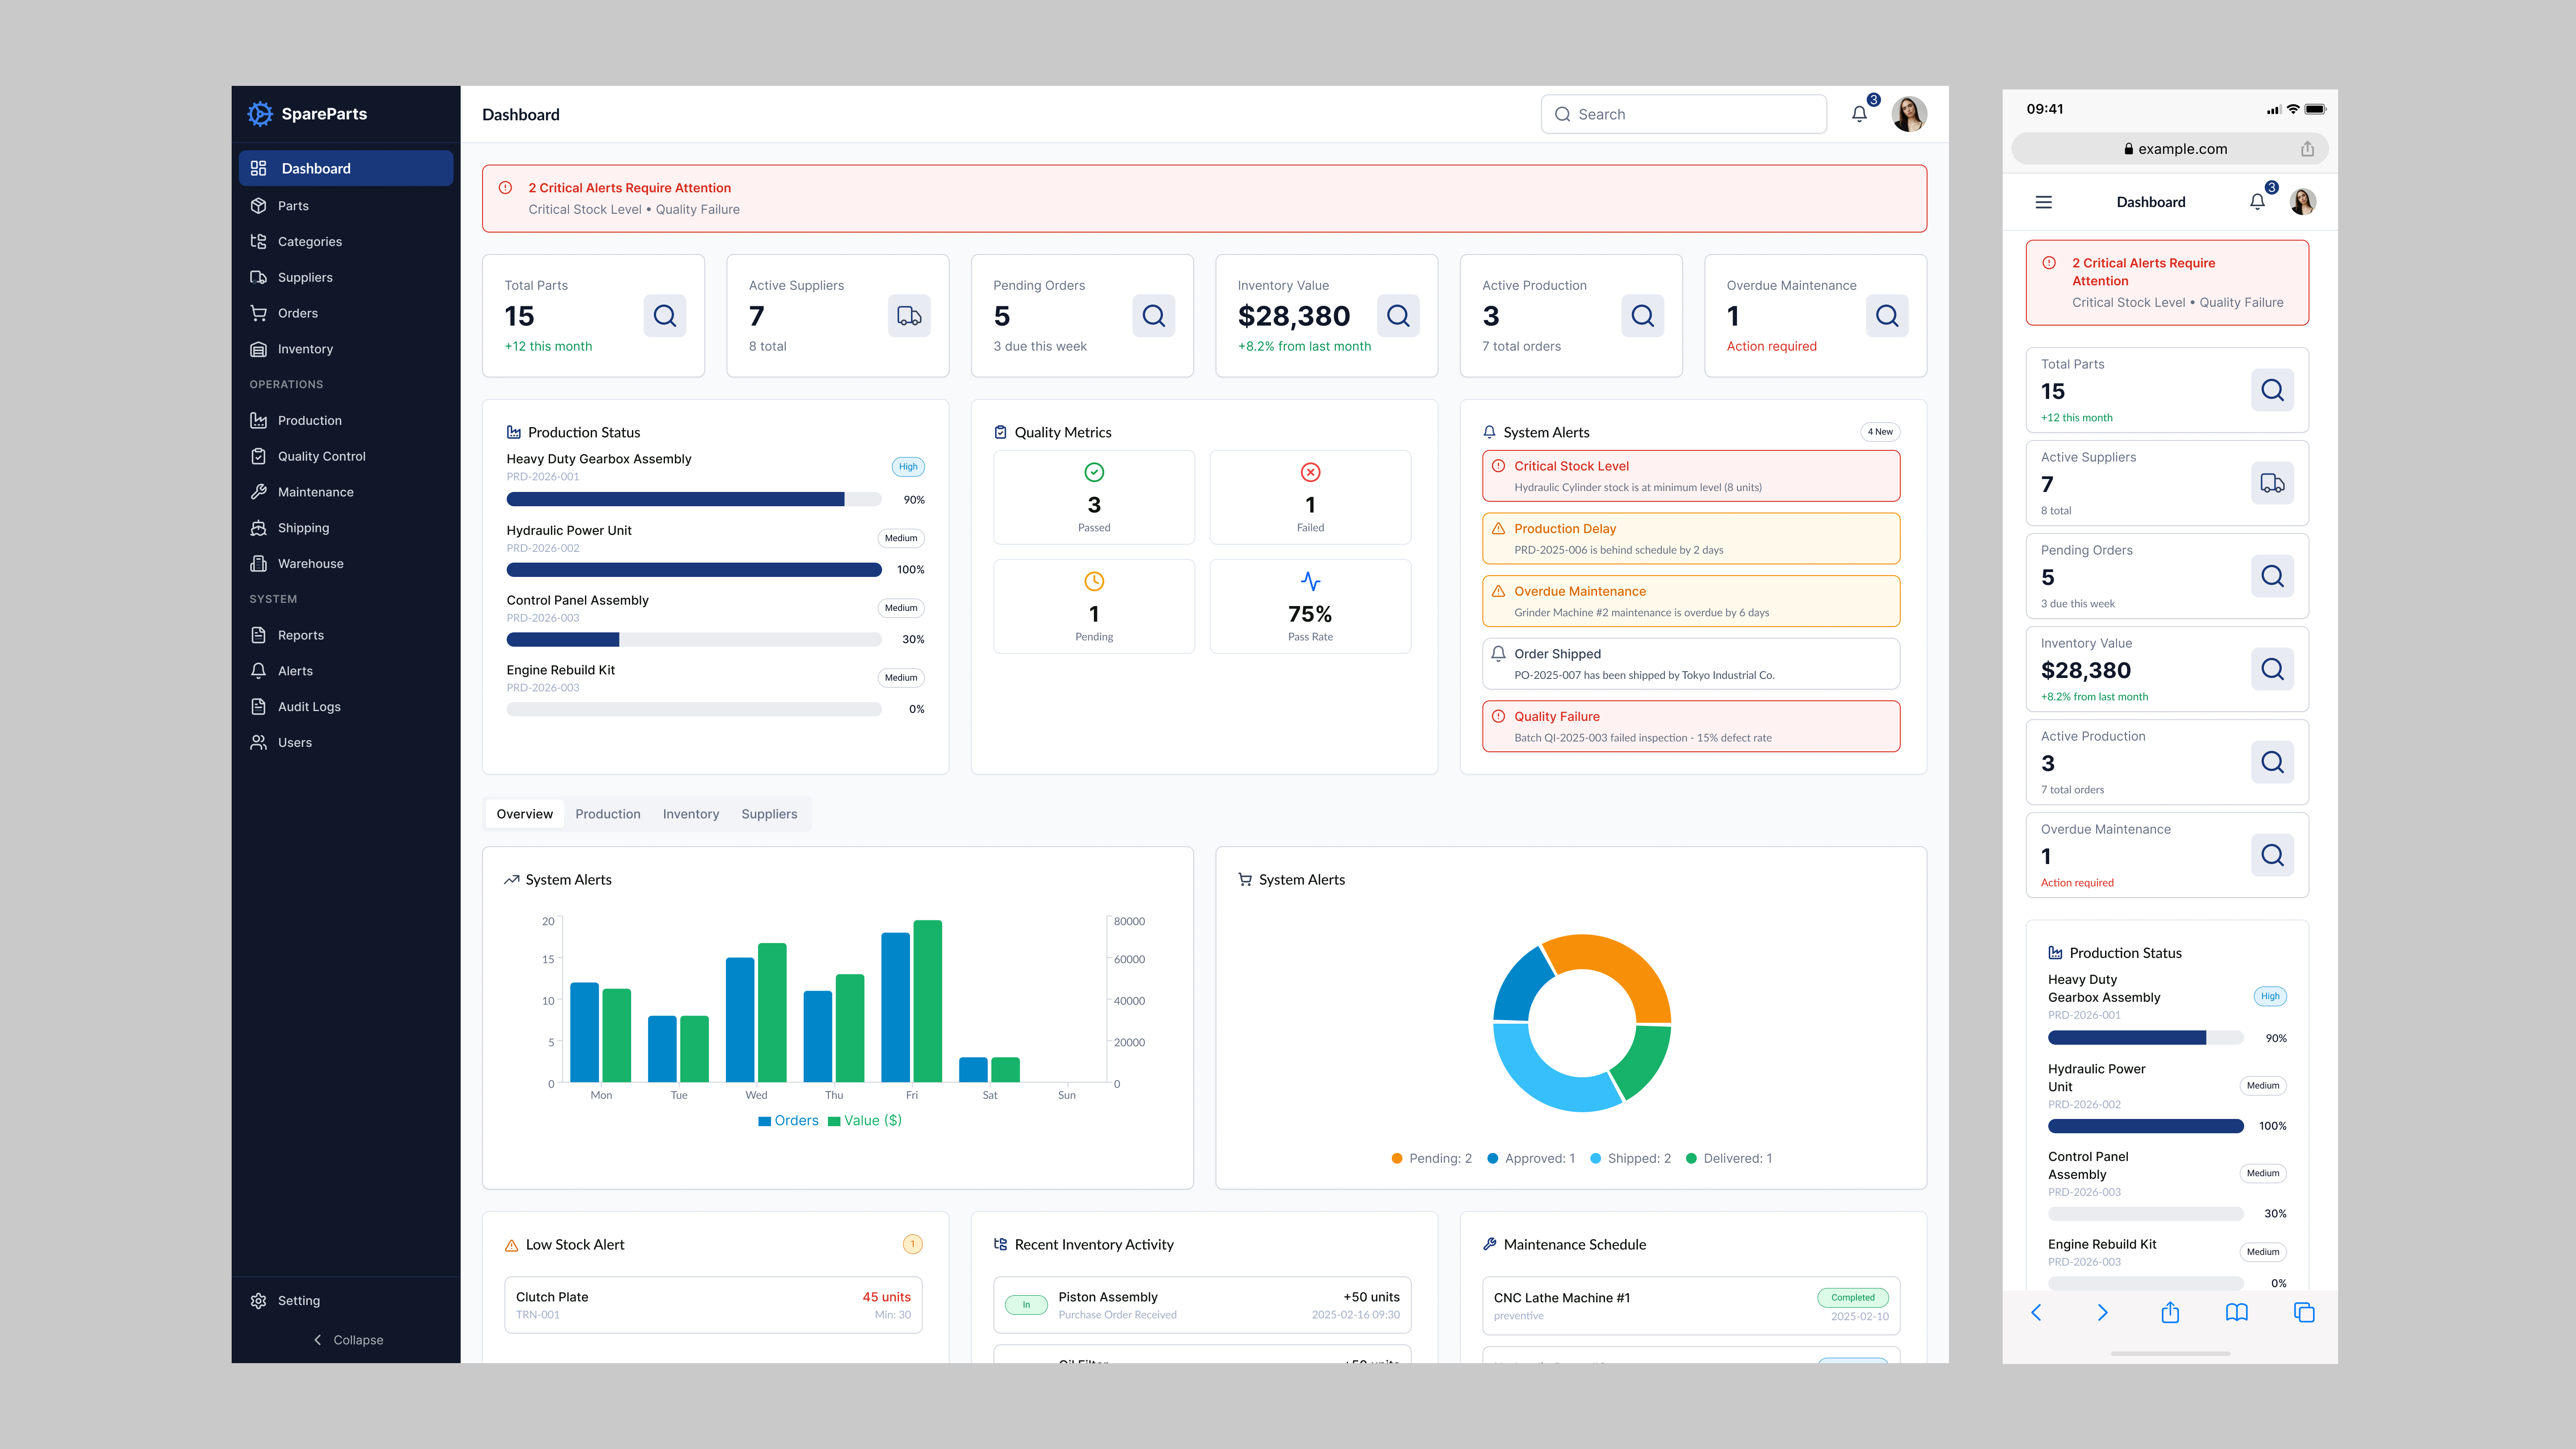2576x1449 pixels.
Task: Open Audit Logs in the sidebar
Action: tap(346, 706)
